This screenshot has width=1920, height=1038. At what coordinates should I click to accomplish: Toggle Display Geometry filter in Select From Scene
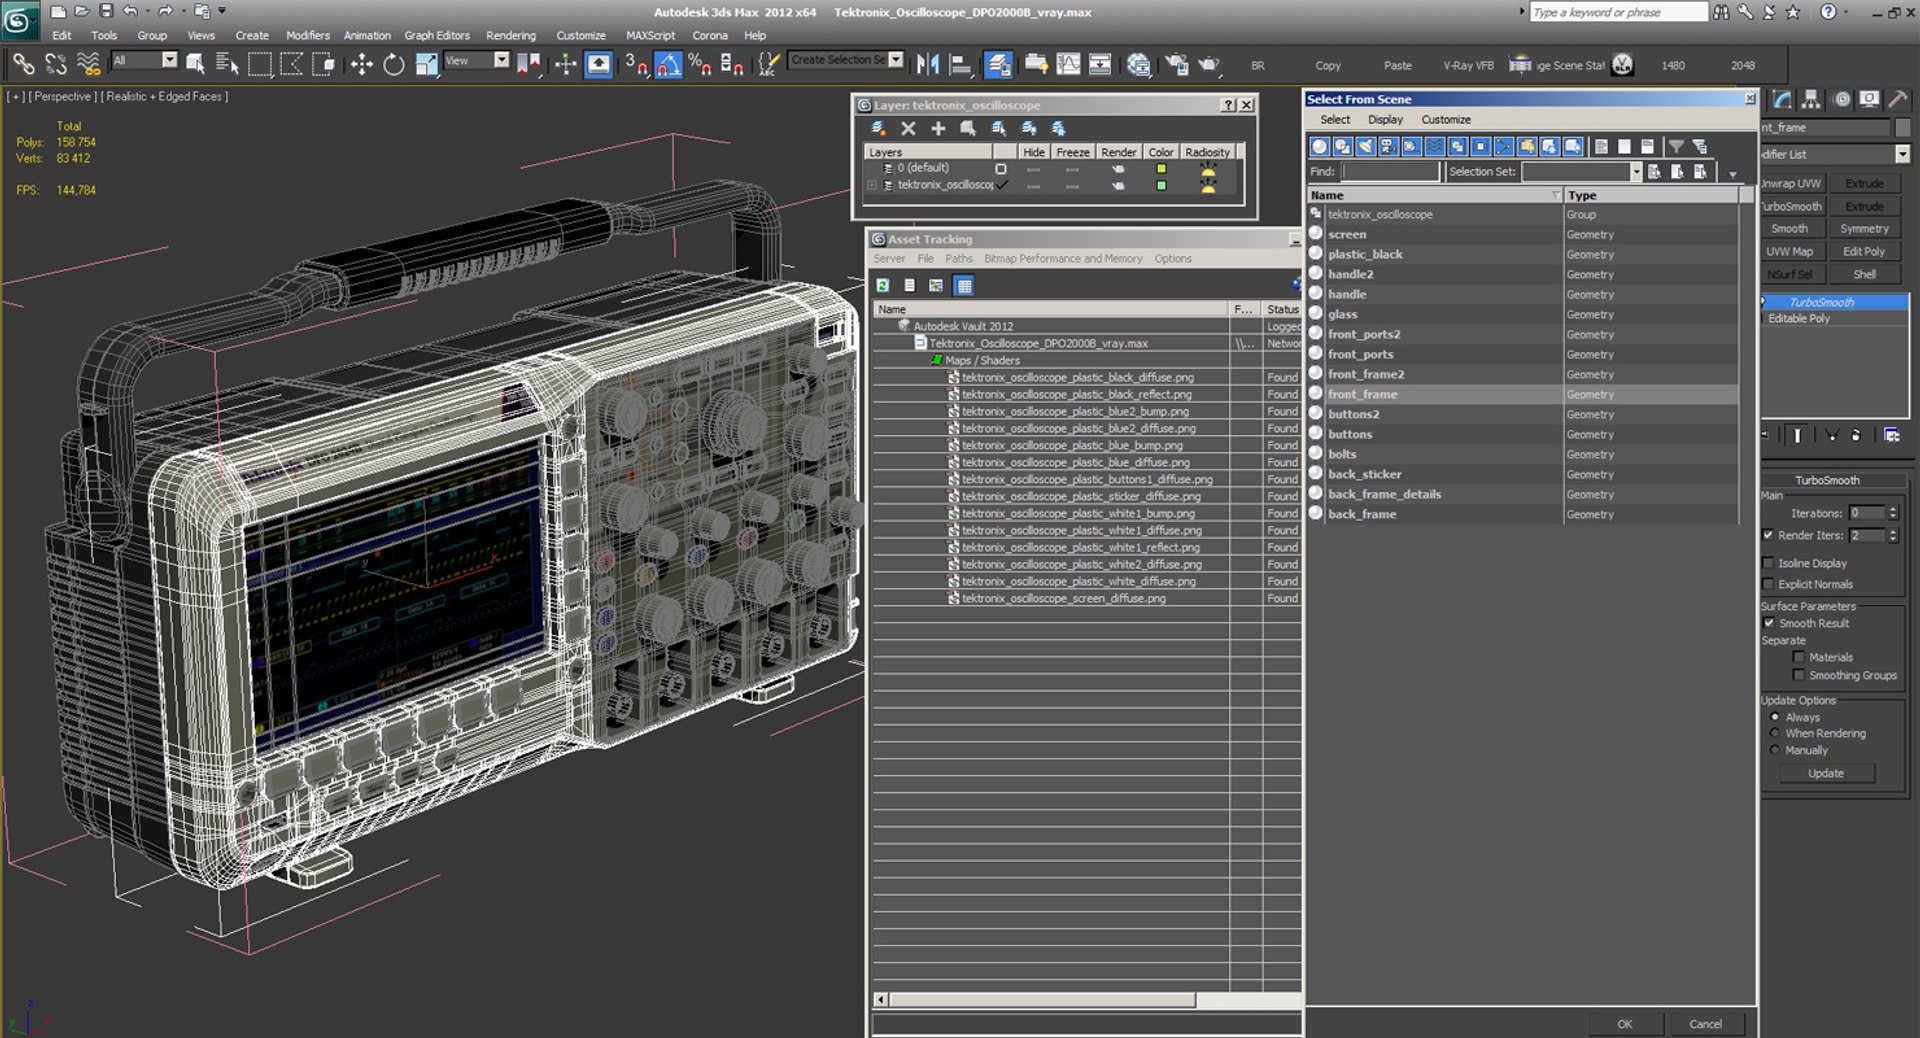(x=1320, y=147)
